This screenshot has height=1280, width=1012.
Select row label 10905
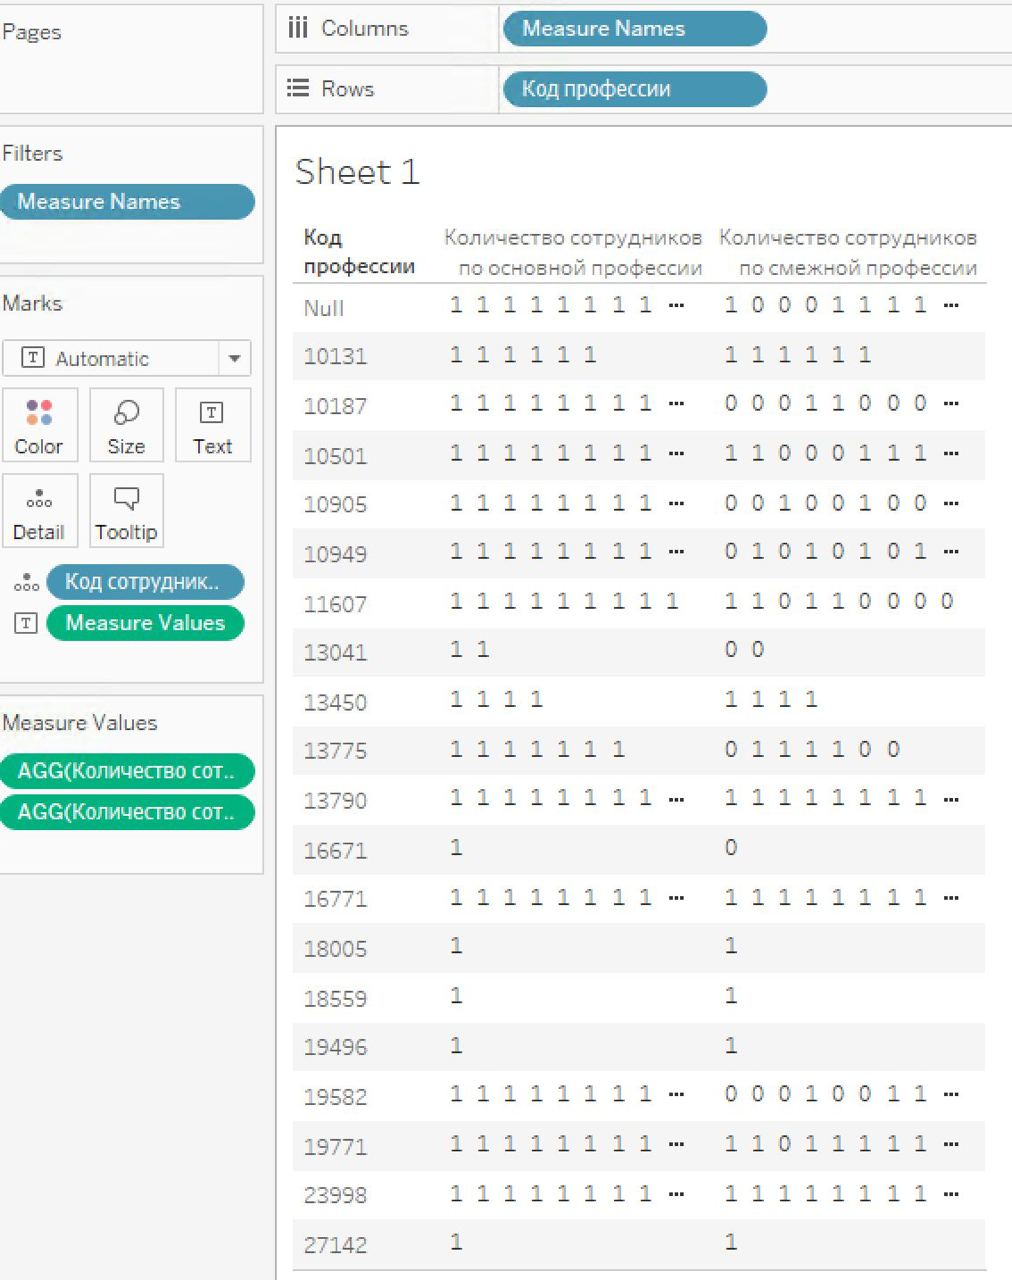(x=335, y=504)
